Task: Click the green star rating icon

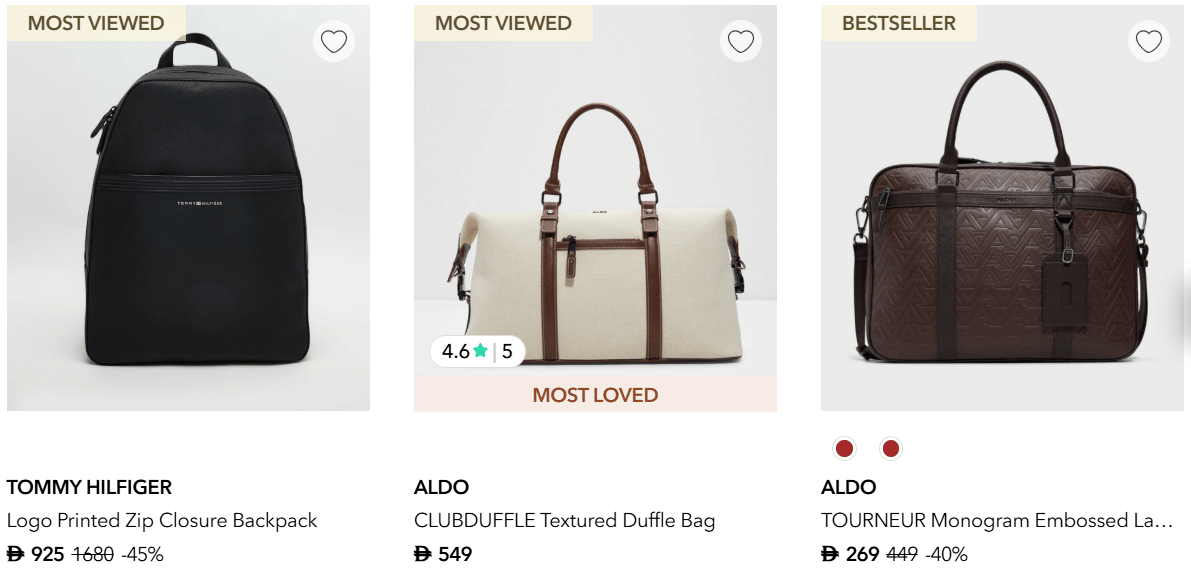Action: 481,351
